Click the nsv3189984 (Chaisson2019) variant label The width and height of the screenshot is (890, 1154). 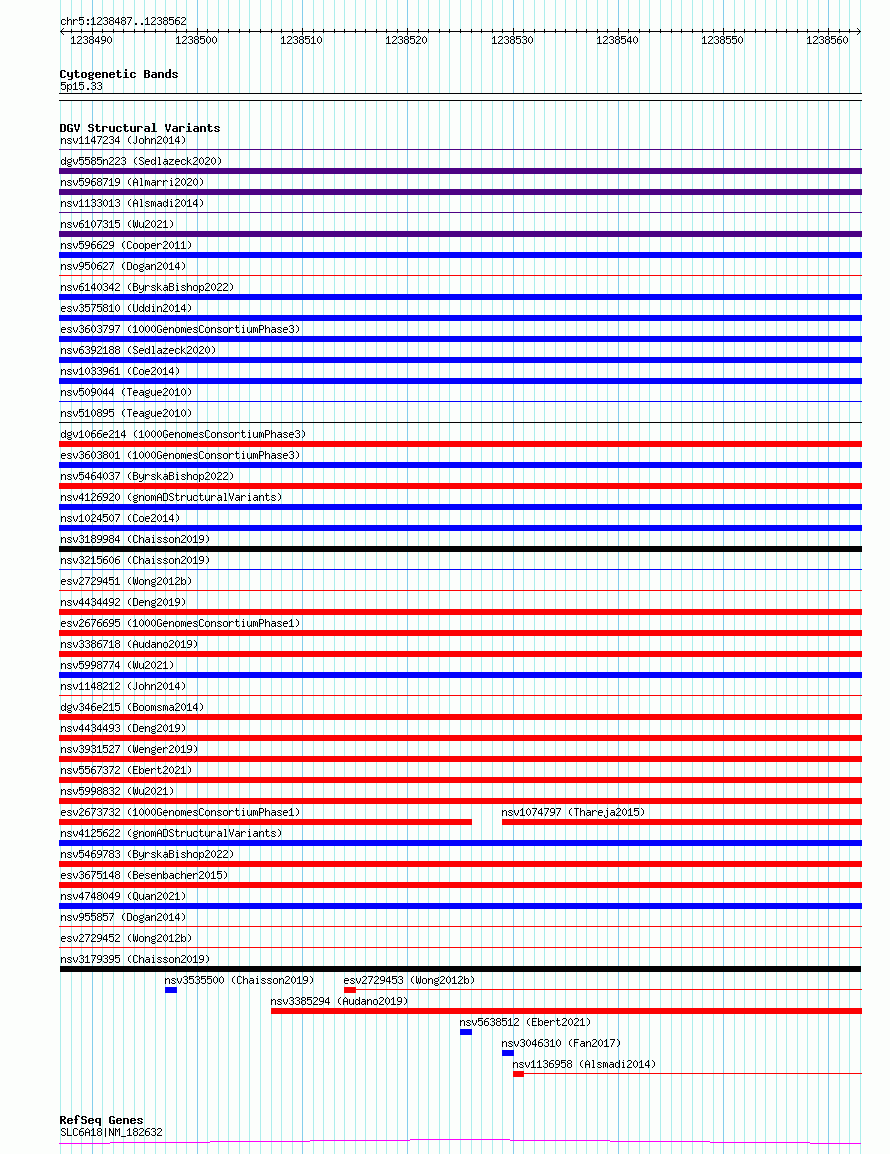coord(135,539)
